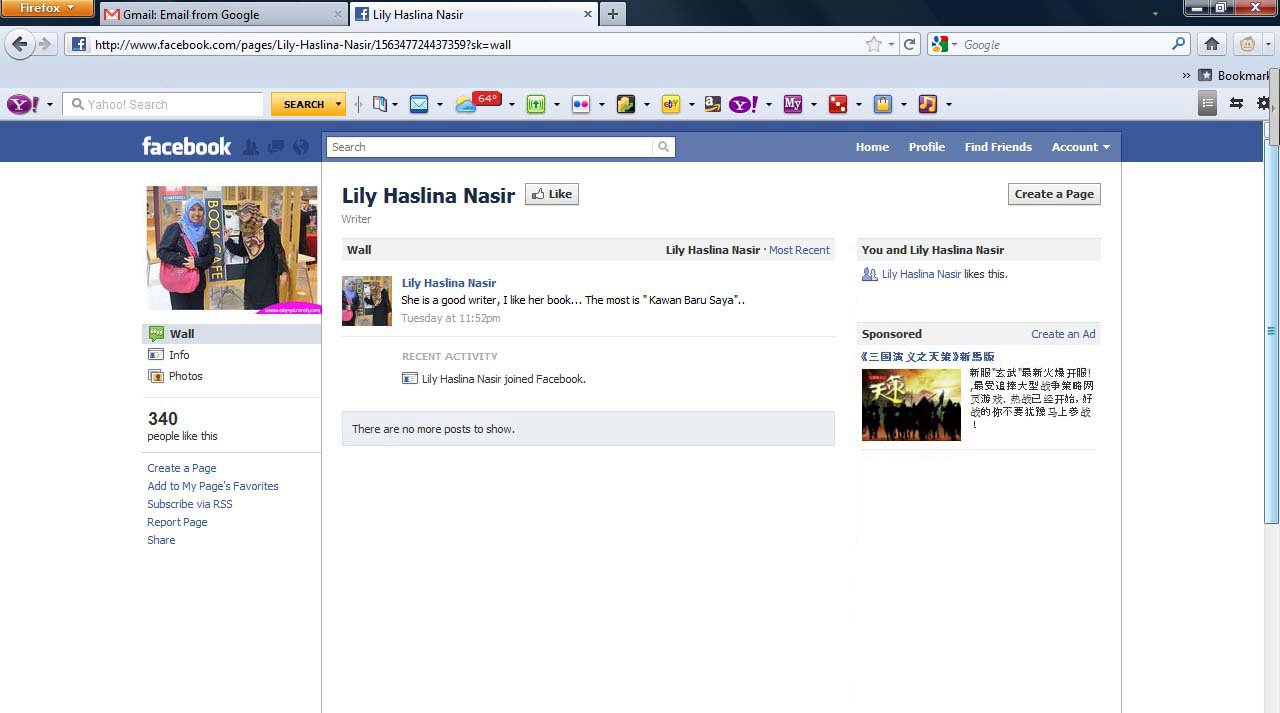1280x713 pixels.
Task: Focus the Yahoo! Search input box
Action: coord(163,104)
